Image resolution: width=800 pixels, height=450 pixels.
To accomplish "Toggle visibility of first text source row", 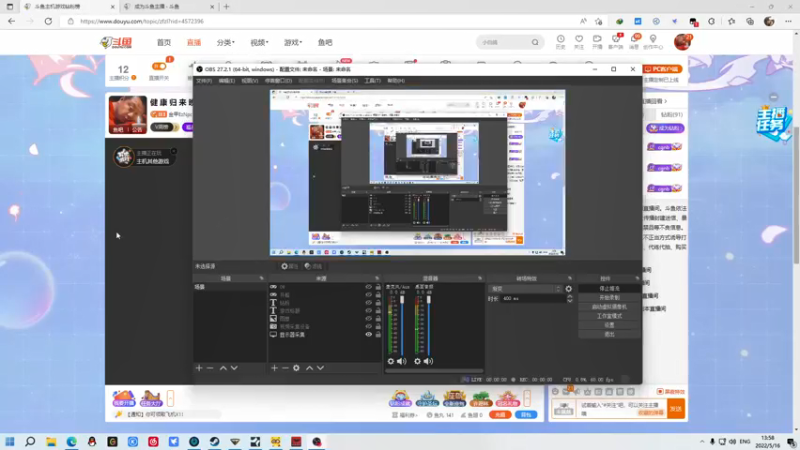I will [368, 303].
